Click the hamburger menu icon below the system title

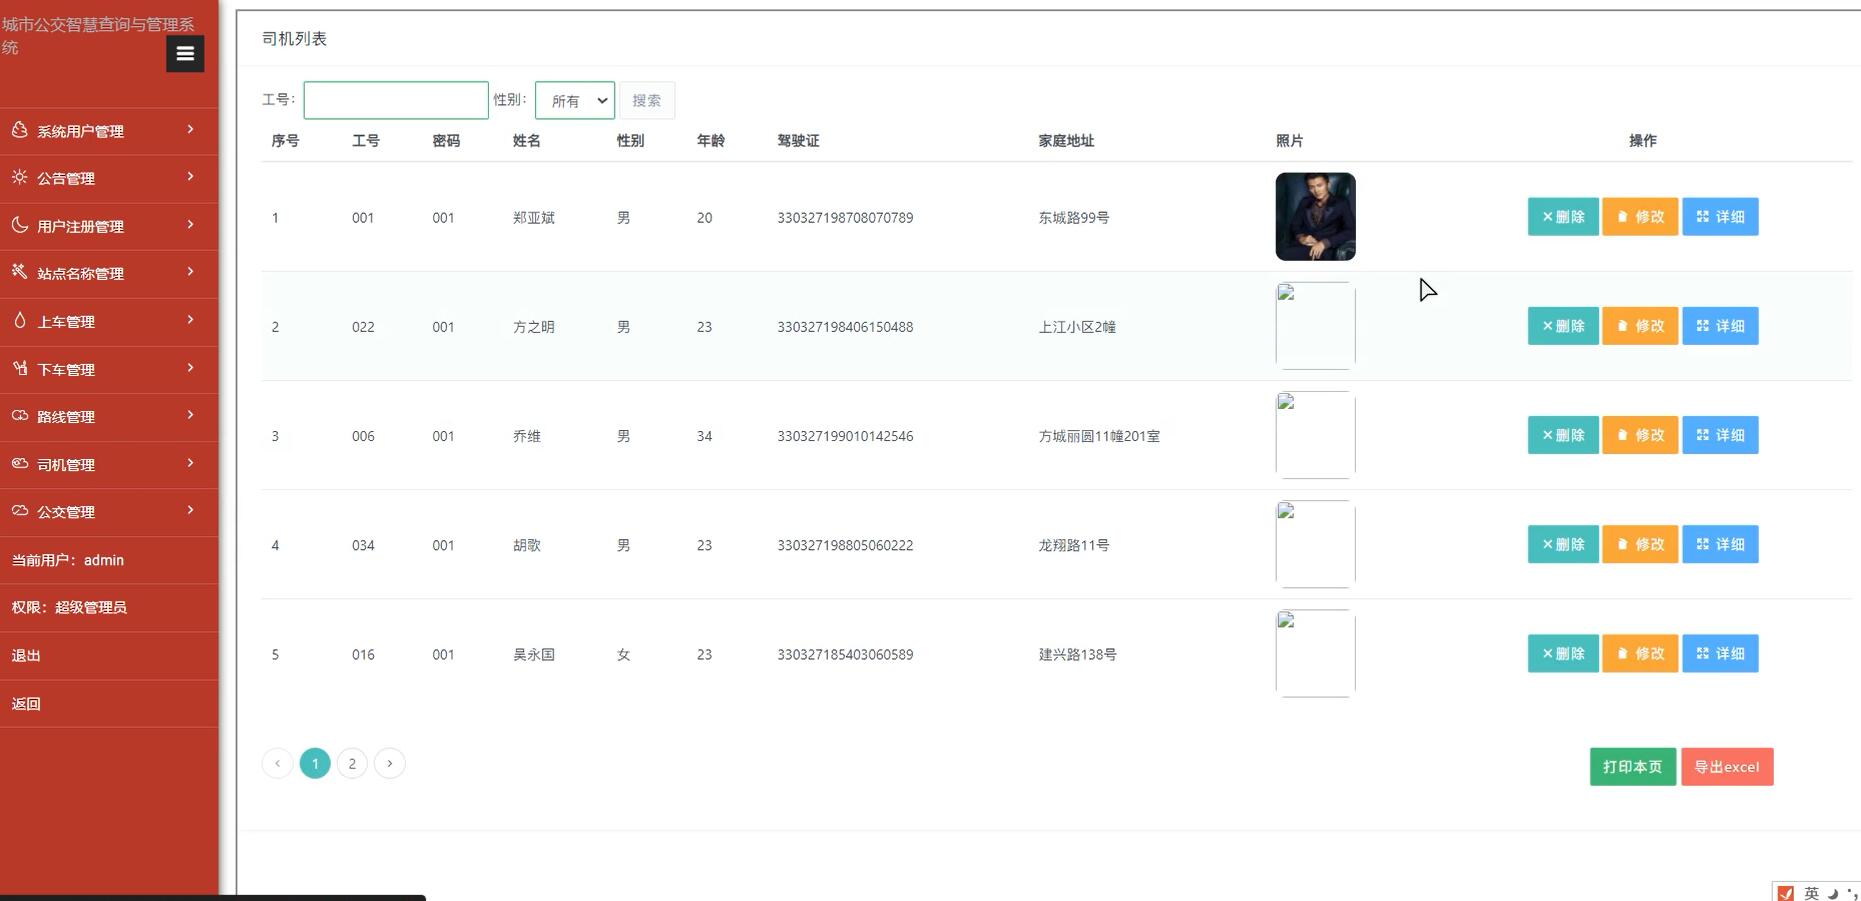tap(184, 54)
